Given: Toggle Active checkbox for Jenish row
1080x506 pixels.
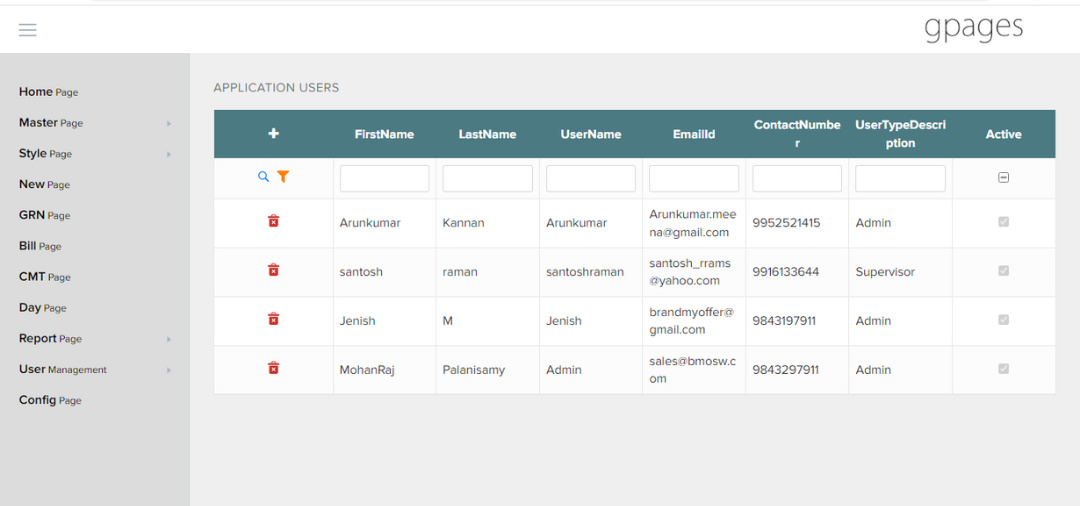Looking at the screenshot, I should coord(1004,319).
